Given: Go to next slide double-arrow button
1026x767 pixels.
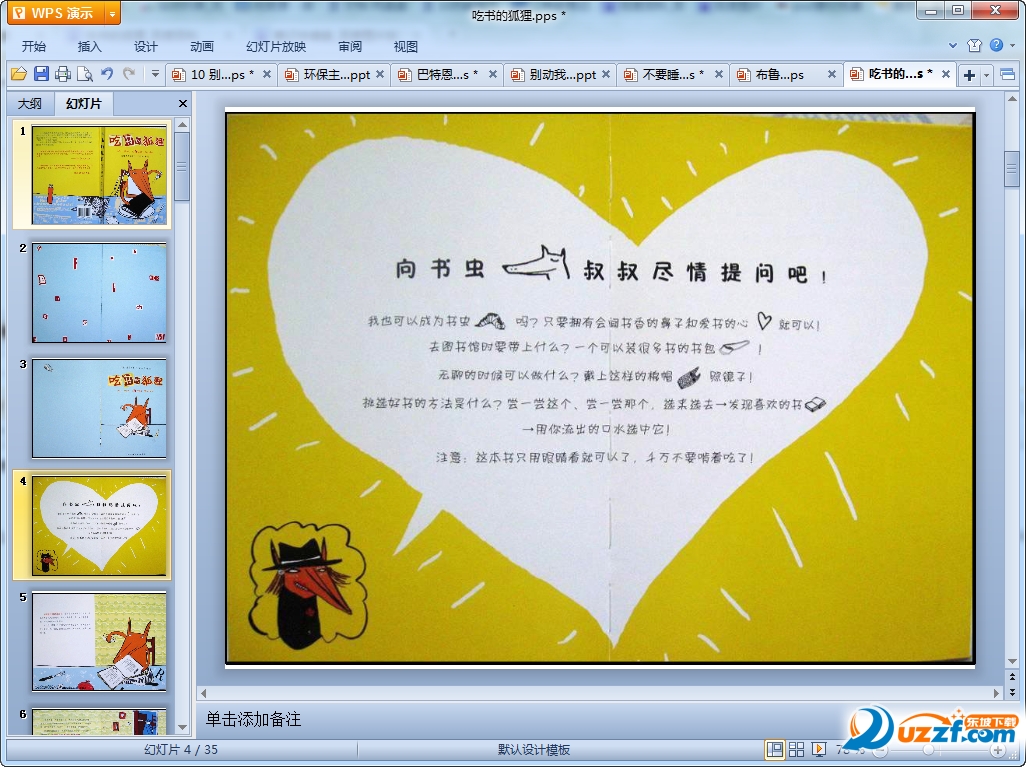Looking at the screenshot, I should point(1012,692).
